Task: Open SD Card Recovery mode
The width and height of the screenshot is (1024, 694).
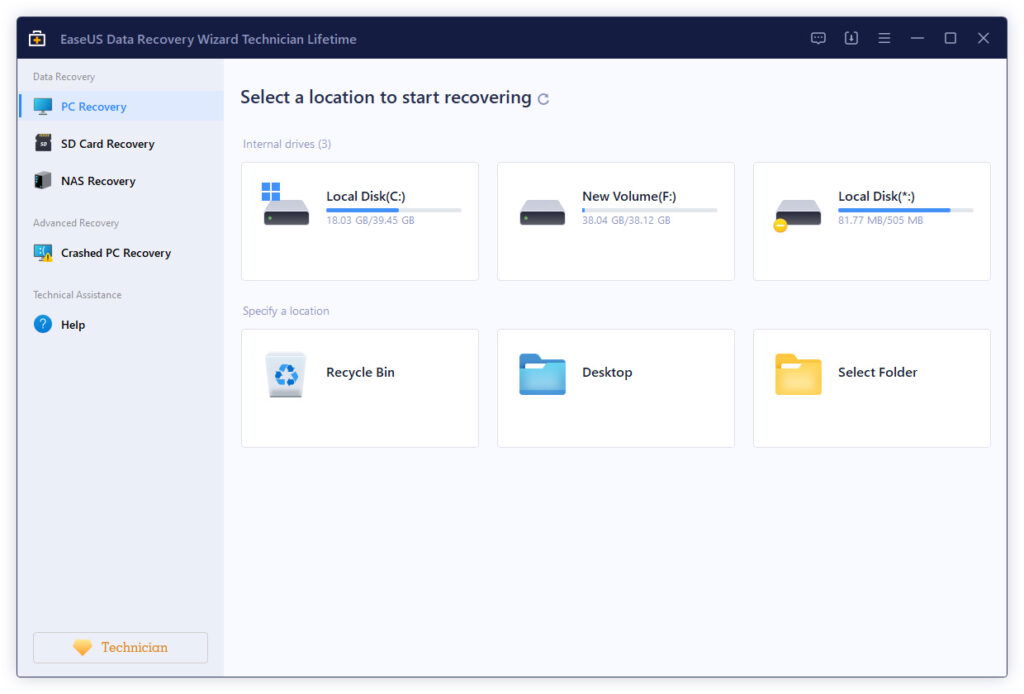Action: tap(121, 144)
